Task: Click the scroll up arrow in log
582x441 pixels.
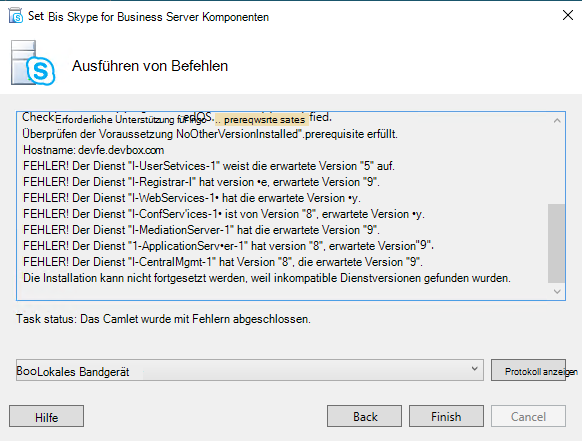Action: 557,120
